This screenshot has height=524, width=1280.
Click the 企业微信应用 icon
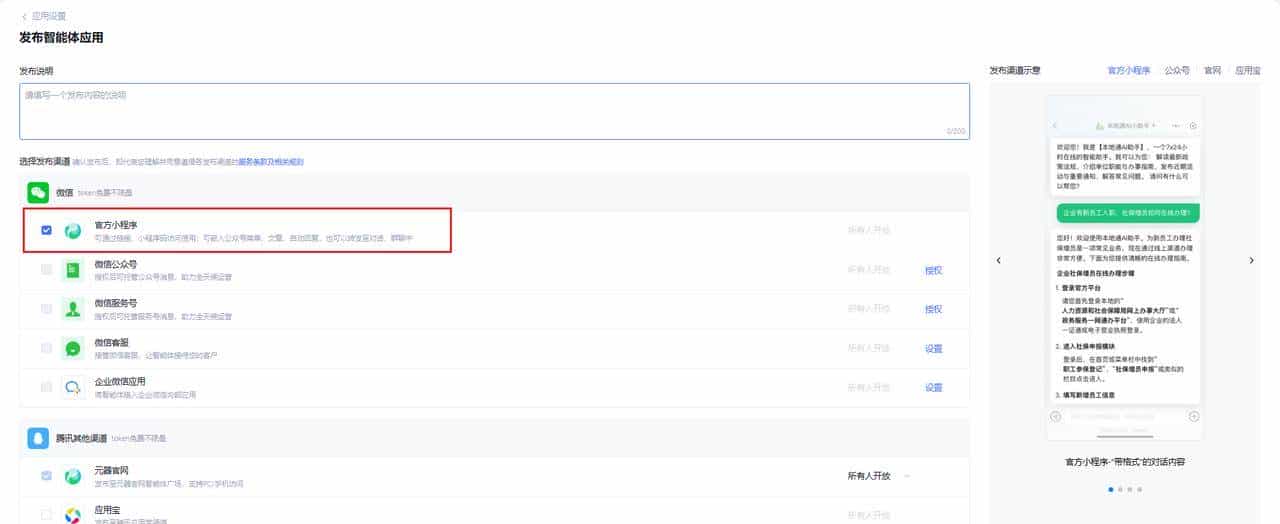coord(73,387)
